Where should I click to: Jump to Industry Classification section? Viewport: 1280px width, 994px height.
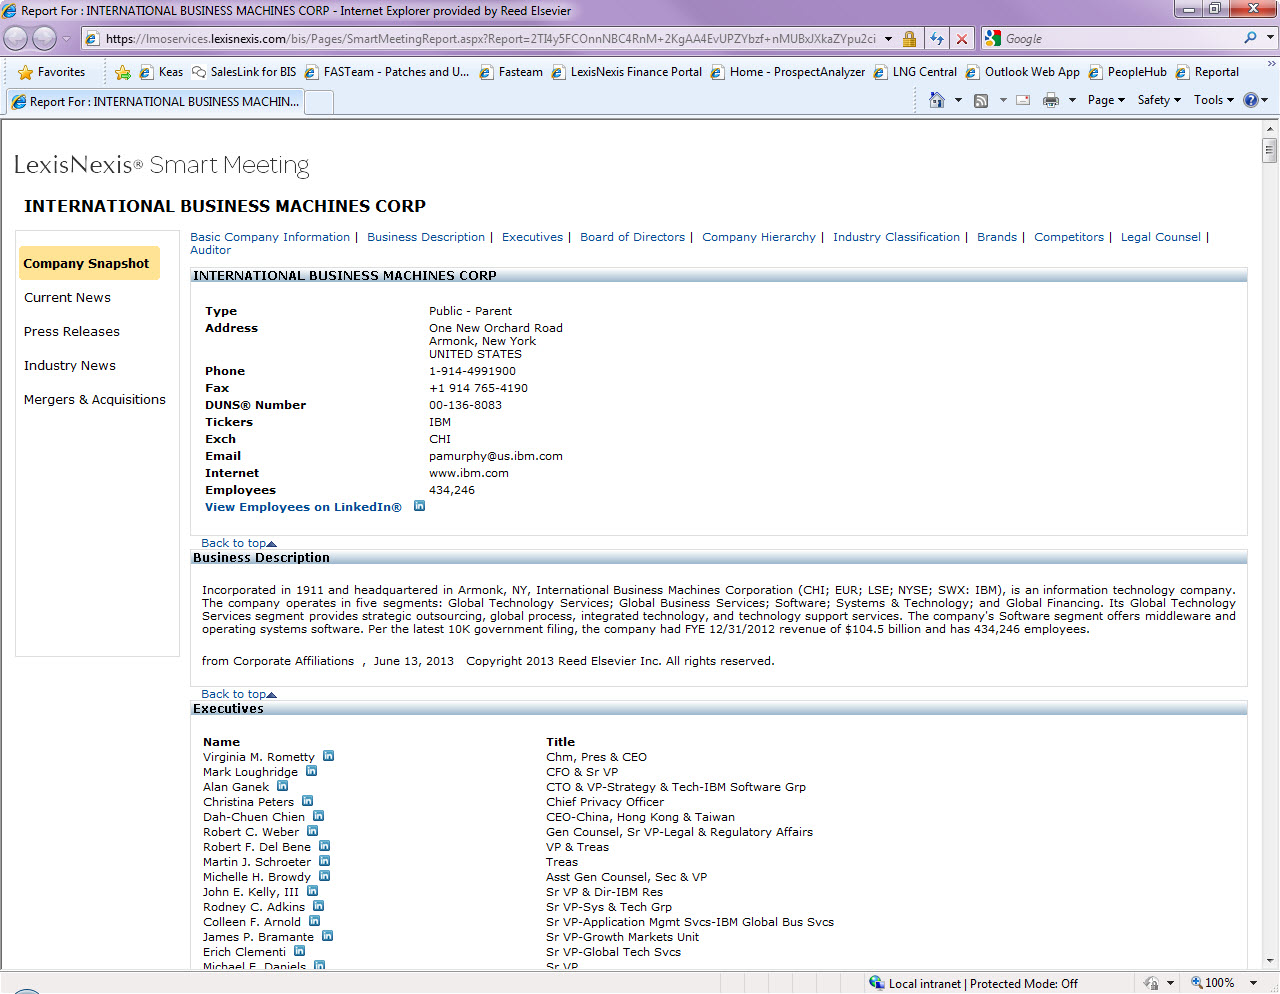click(x=896, y=237)
